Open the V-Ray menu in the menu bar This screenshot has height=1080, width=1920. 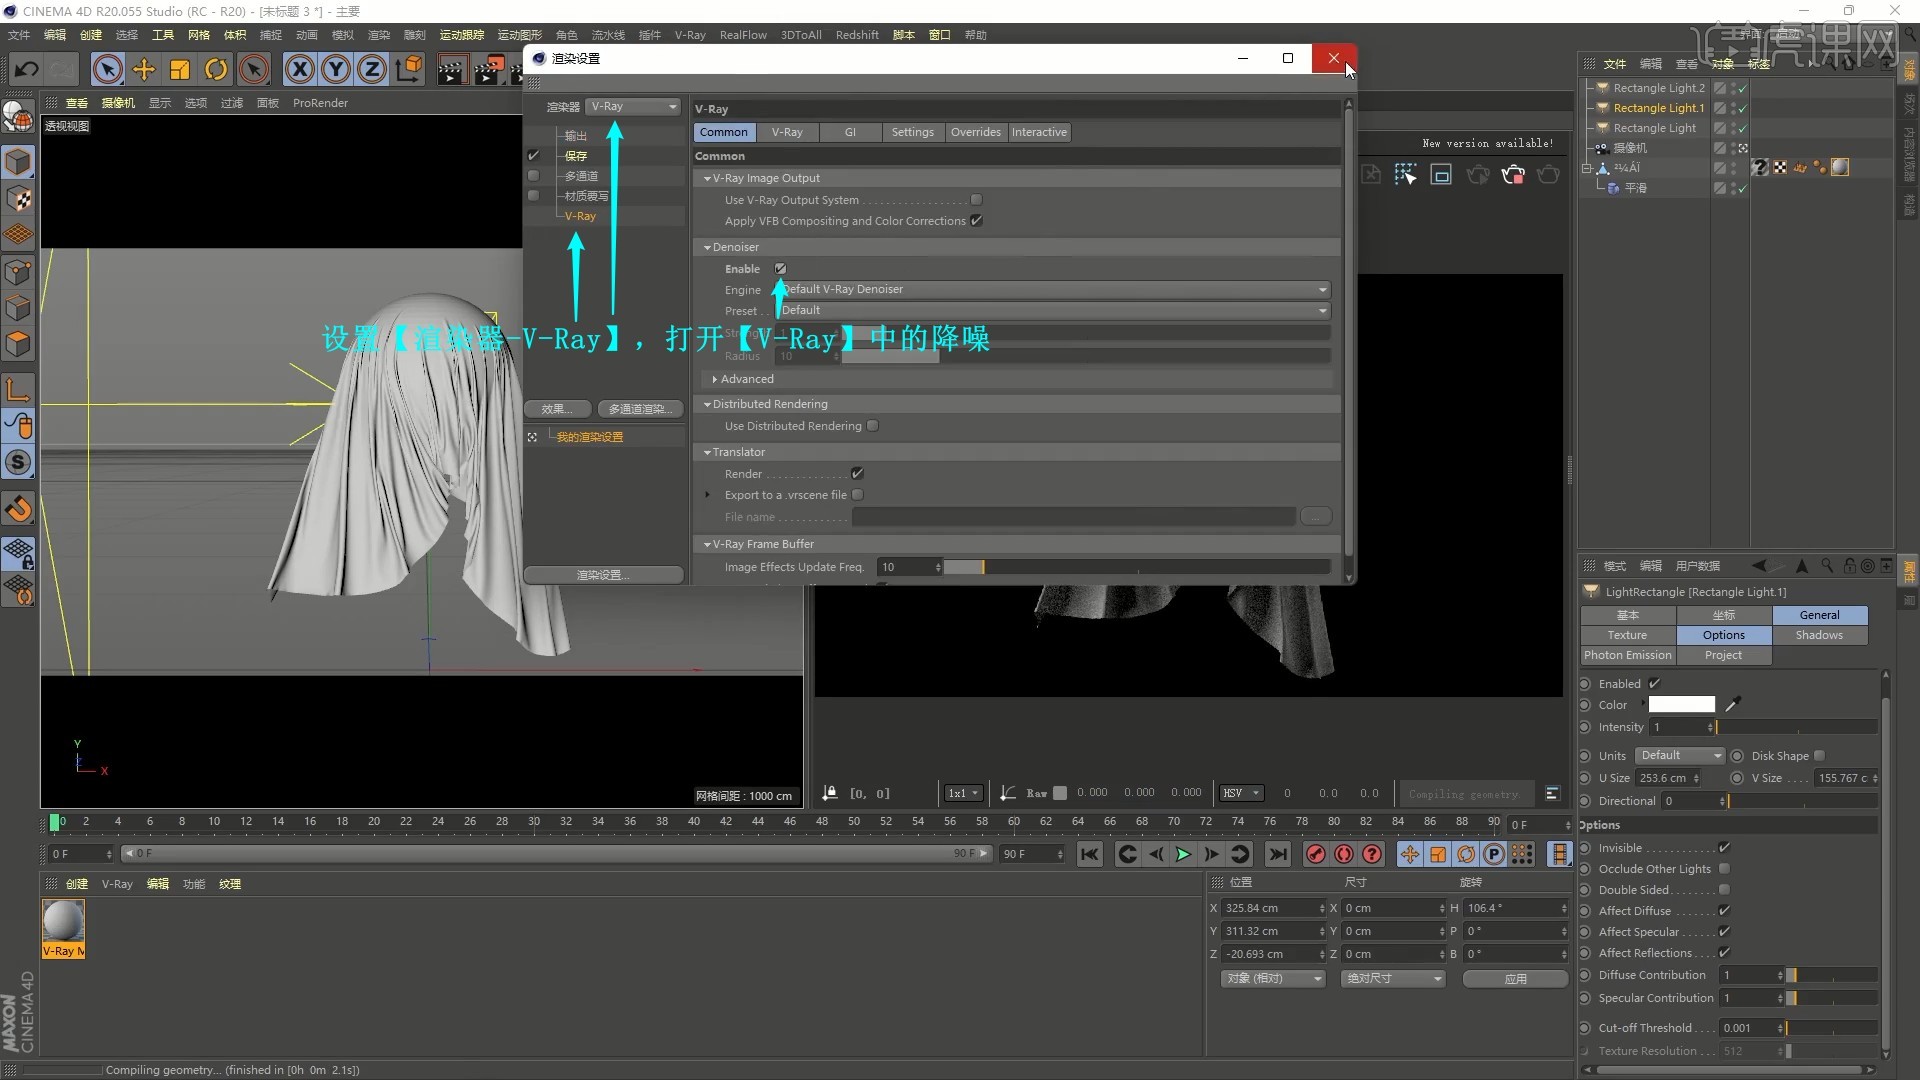click(690, 34)
